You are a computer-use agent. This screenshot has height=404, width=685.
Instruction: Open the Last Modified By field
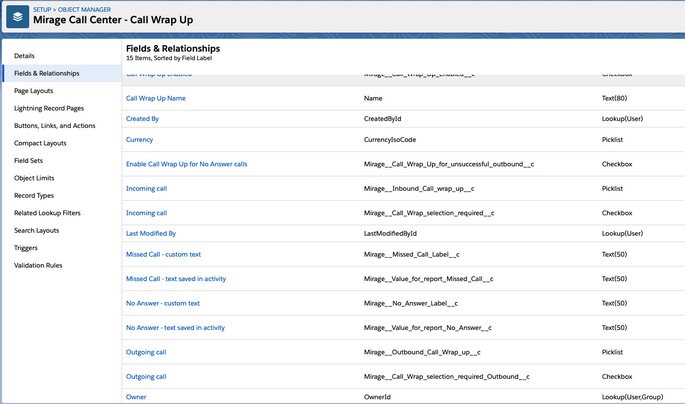point(151,234)
